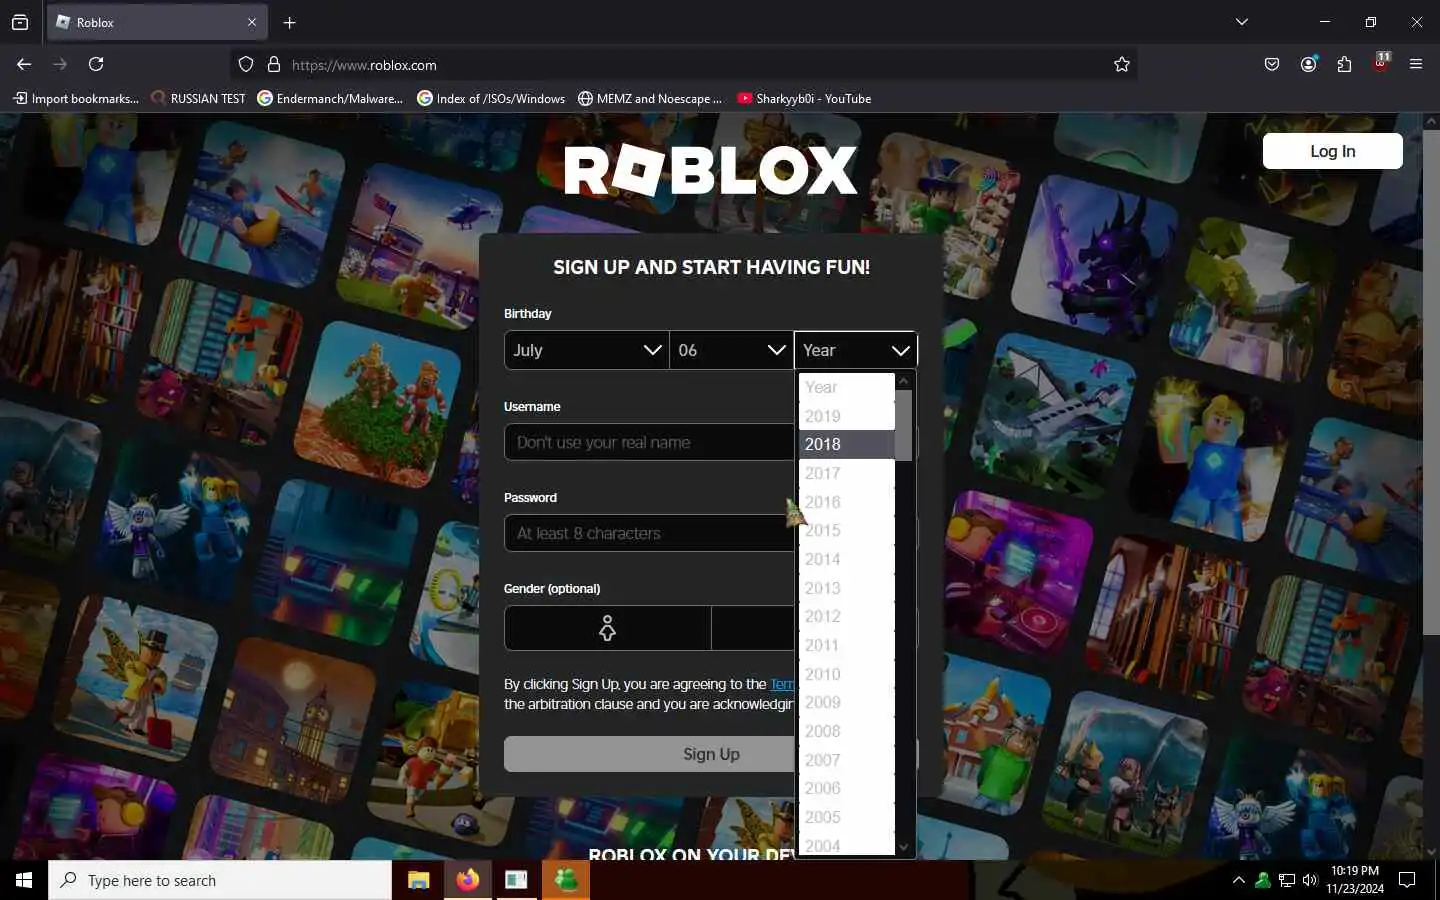Click the Log In button

point(1332,151)
